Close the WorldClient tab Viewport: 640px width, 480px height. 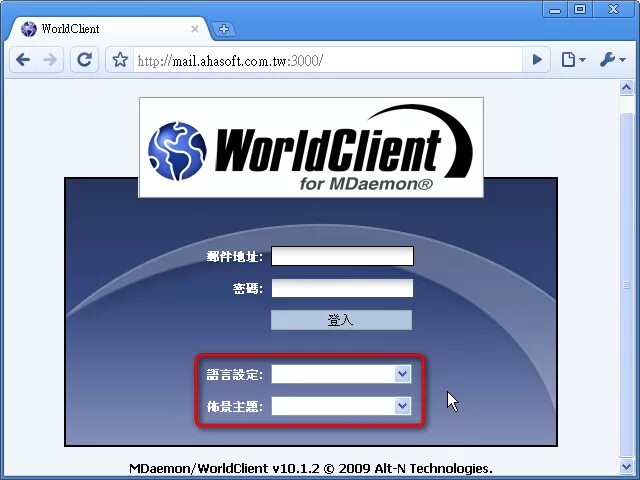tap(195, 29)
